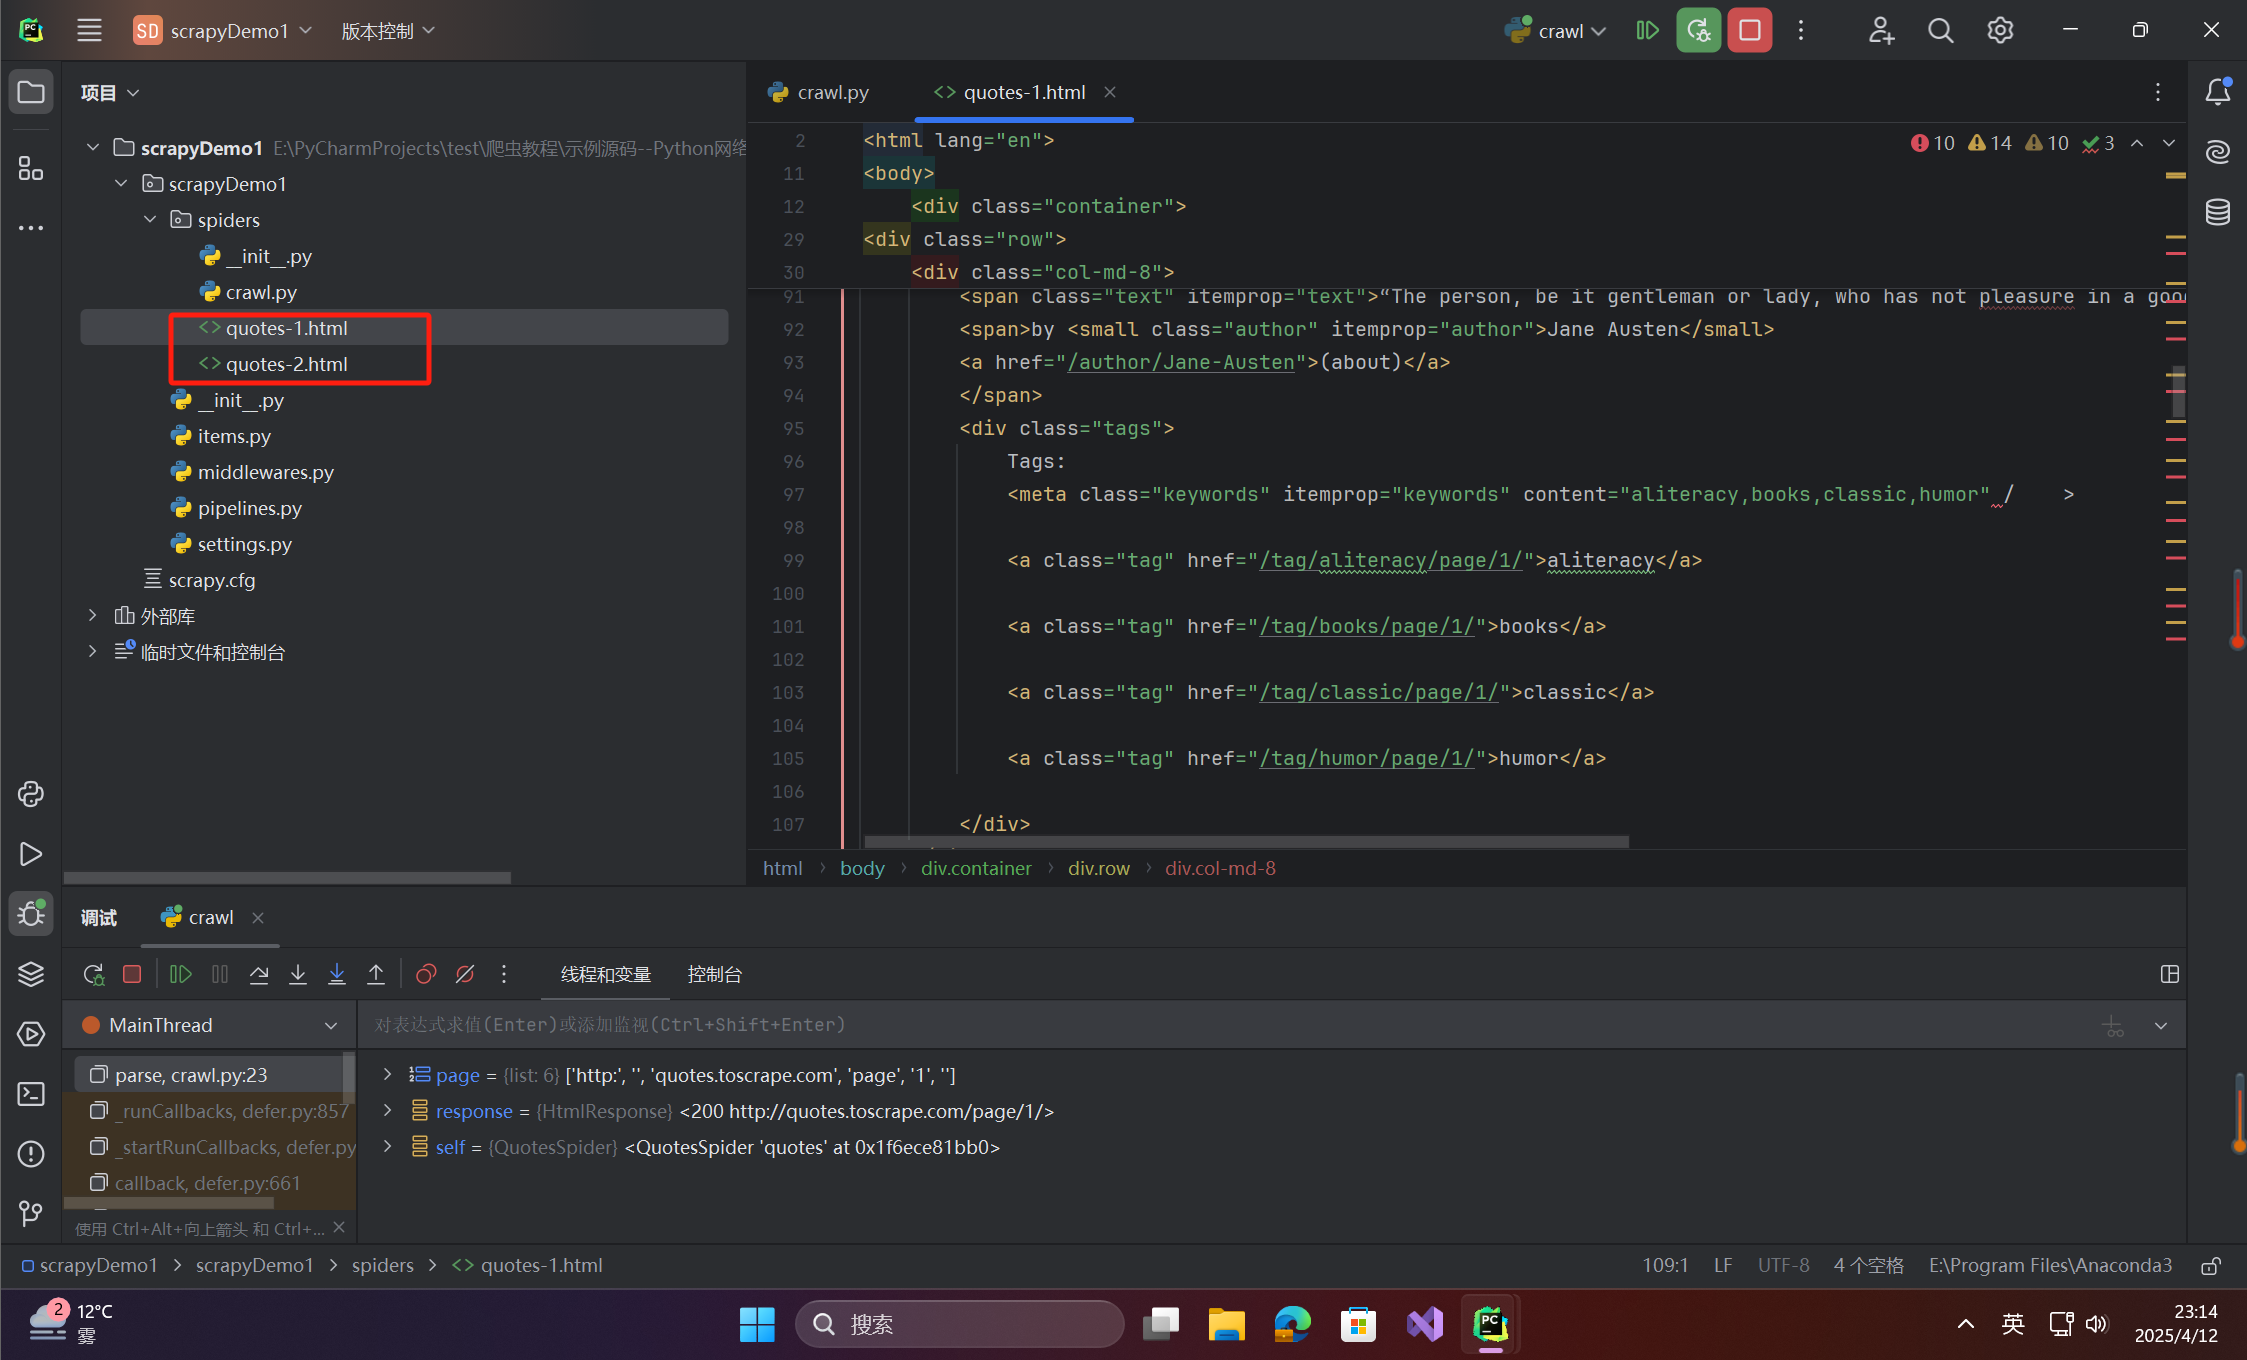Image resolution: width=2247 pixels, height=1360 pixels.
Task: Open the Database tool window icon
Action: point(2217,212)
